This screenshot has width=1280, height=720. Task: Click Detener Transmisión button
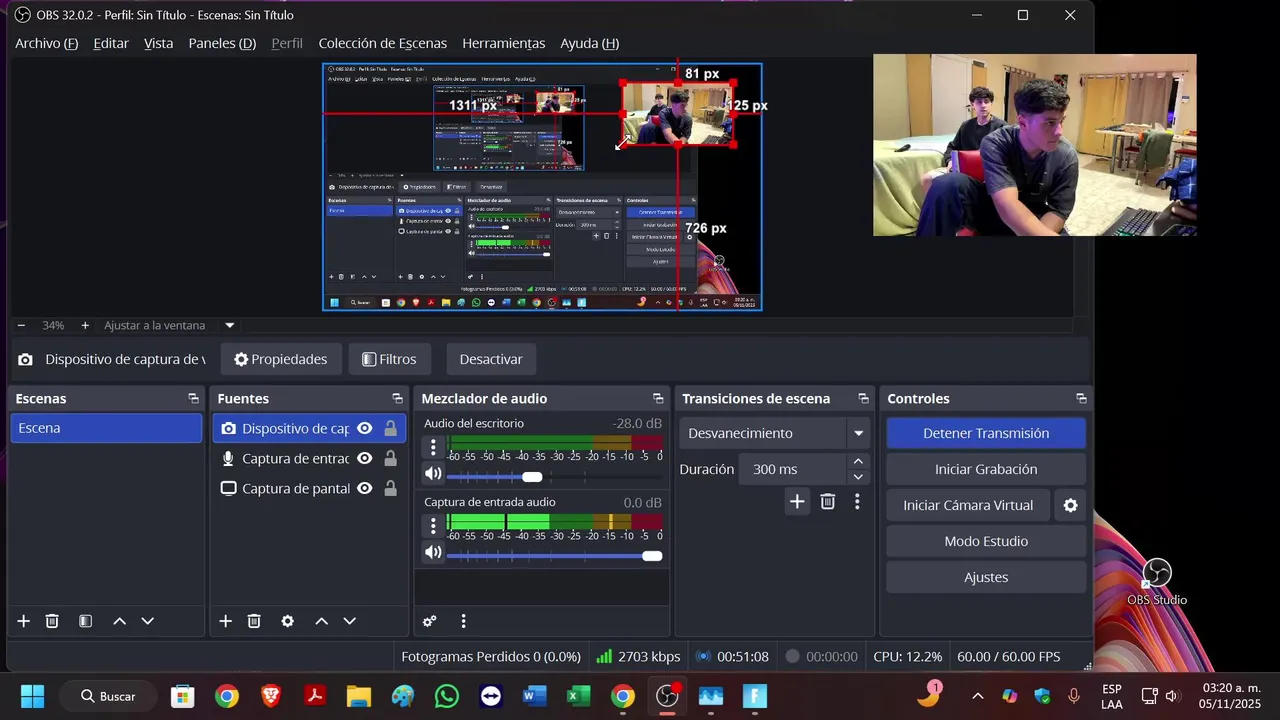[x=986, y=433]
